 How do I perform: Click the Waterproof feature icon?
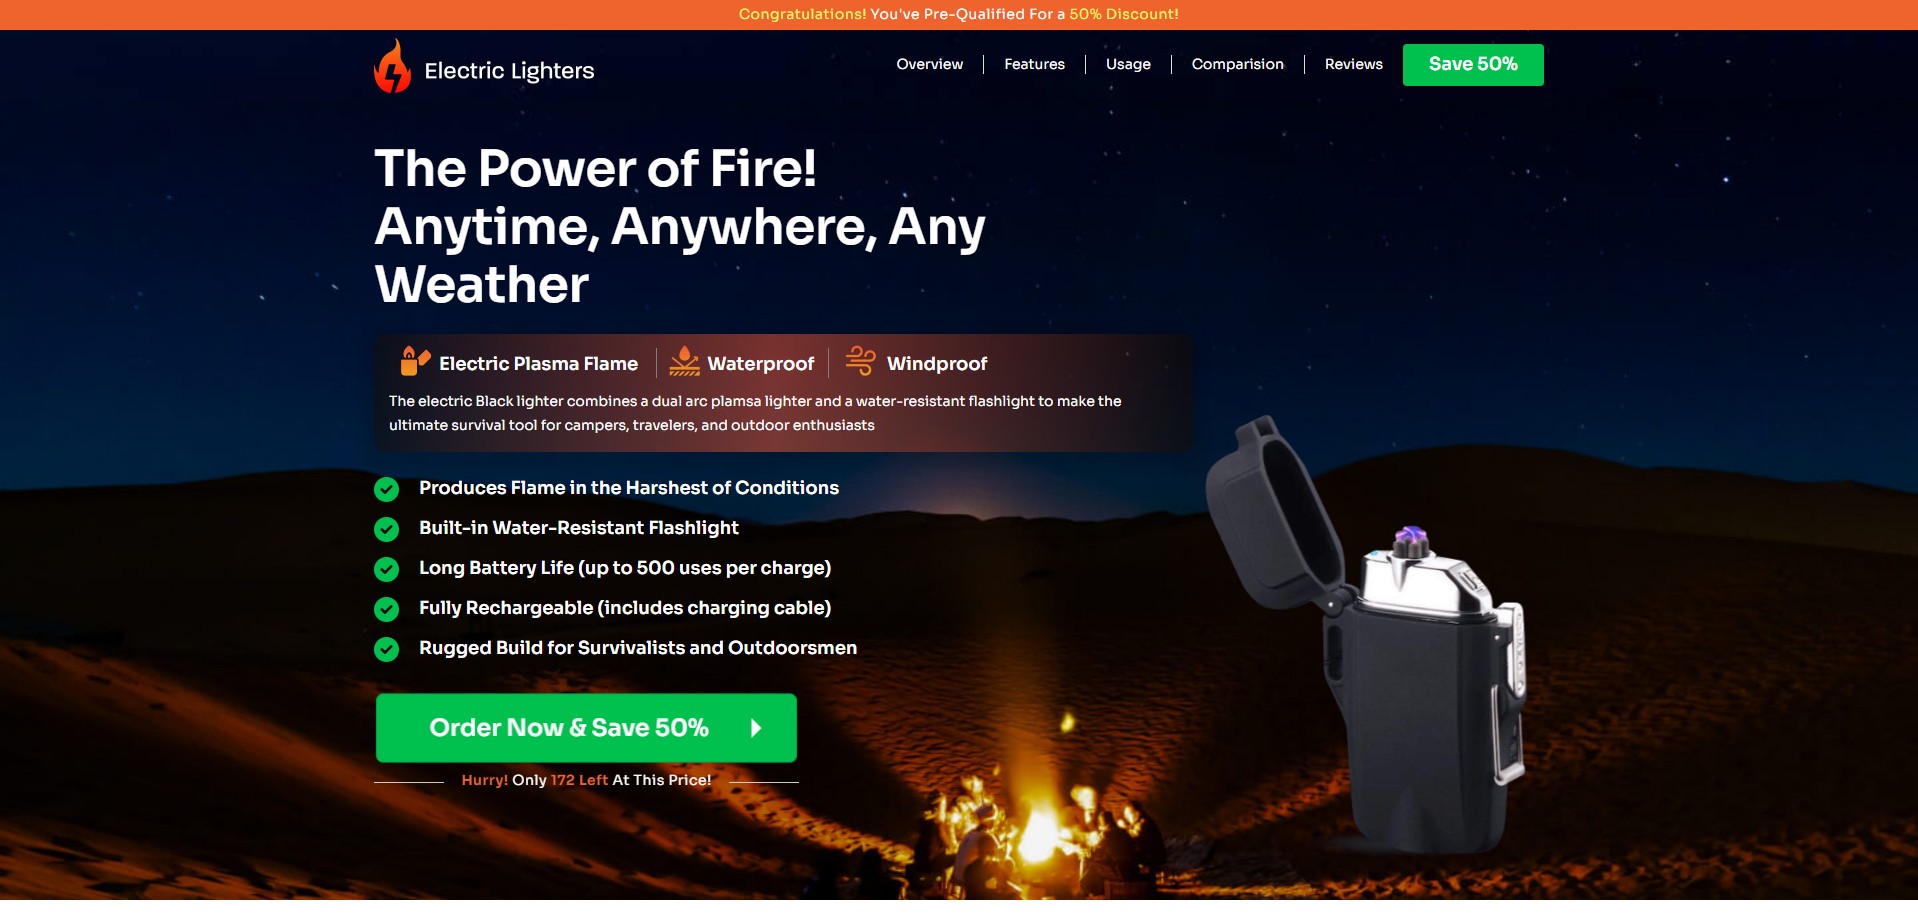684,361
